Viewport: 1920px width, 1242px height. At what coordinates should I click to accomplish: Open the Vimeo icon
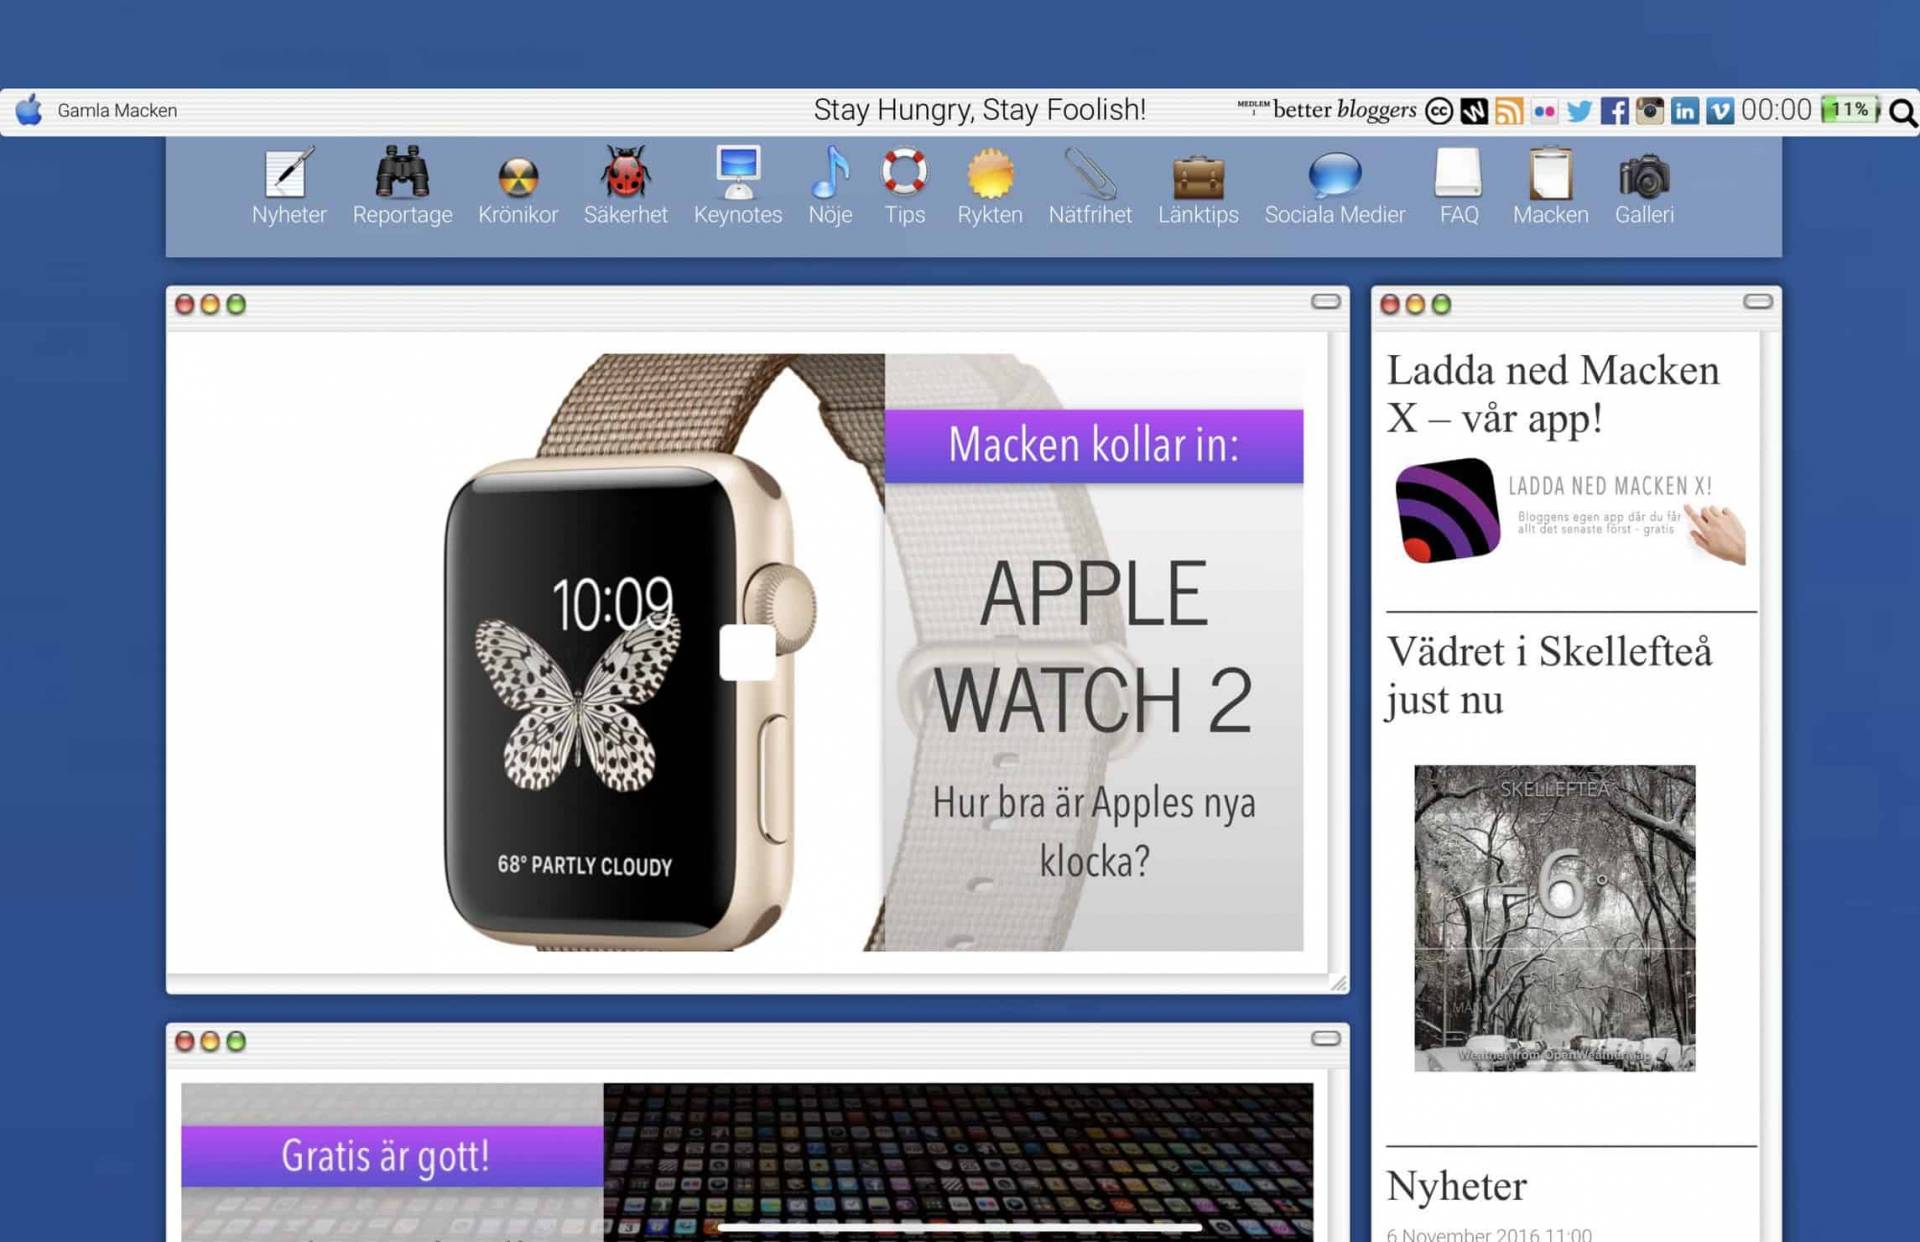coord(1720,111)
